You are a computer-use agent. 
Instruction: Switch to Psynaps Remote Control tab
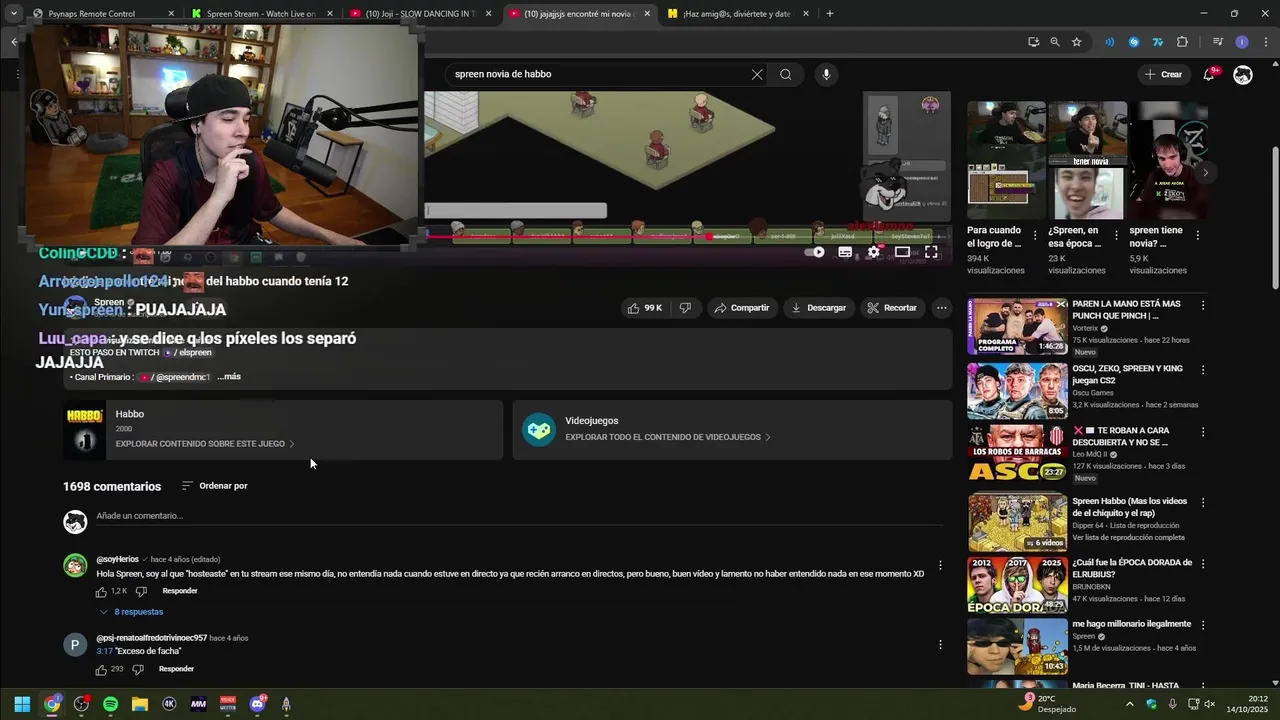click(103, 14)
